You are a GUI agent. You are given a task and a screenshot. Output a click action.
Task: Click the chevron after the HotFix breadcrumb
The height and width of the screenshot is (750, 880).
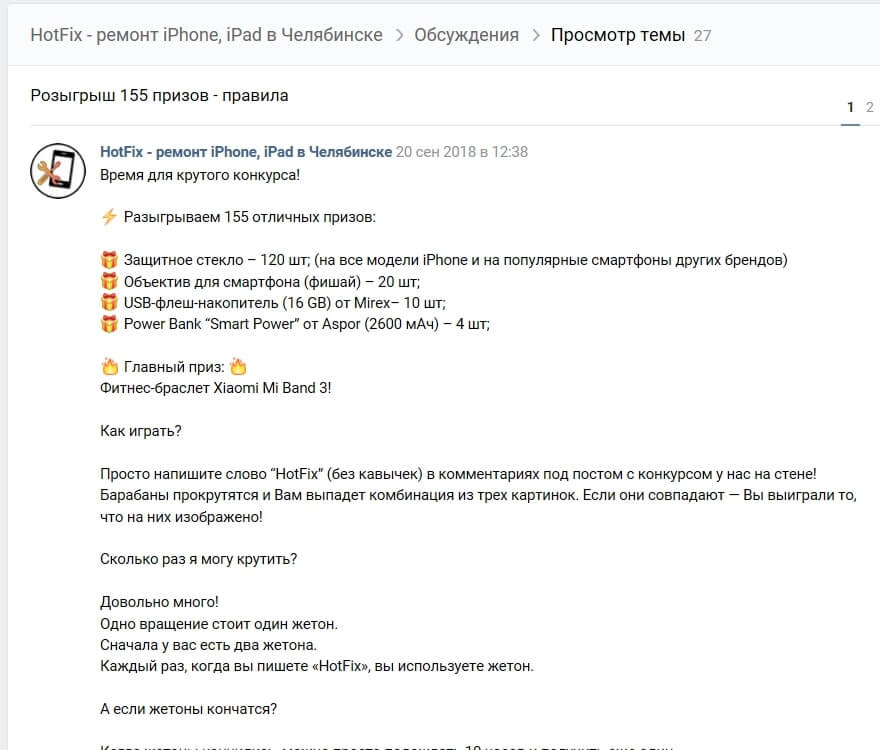(399, 35)
